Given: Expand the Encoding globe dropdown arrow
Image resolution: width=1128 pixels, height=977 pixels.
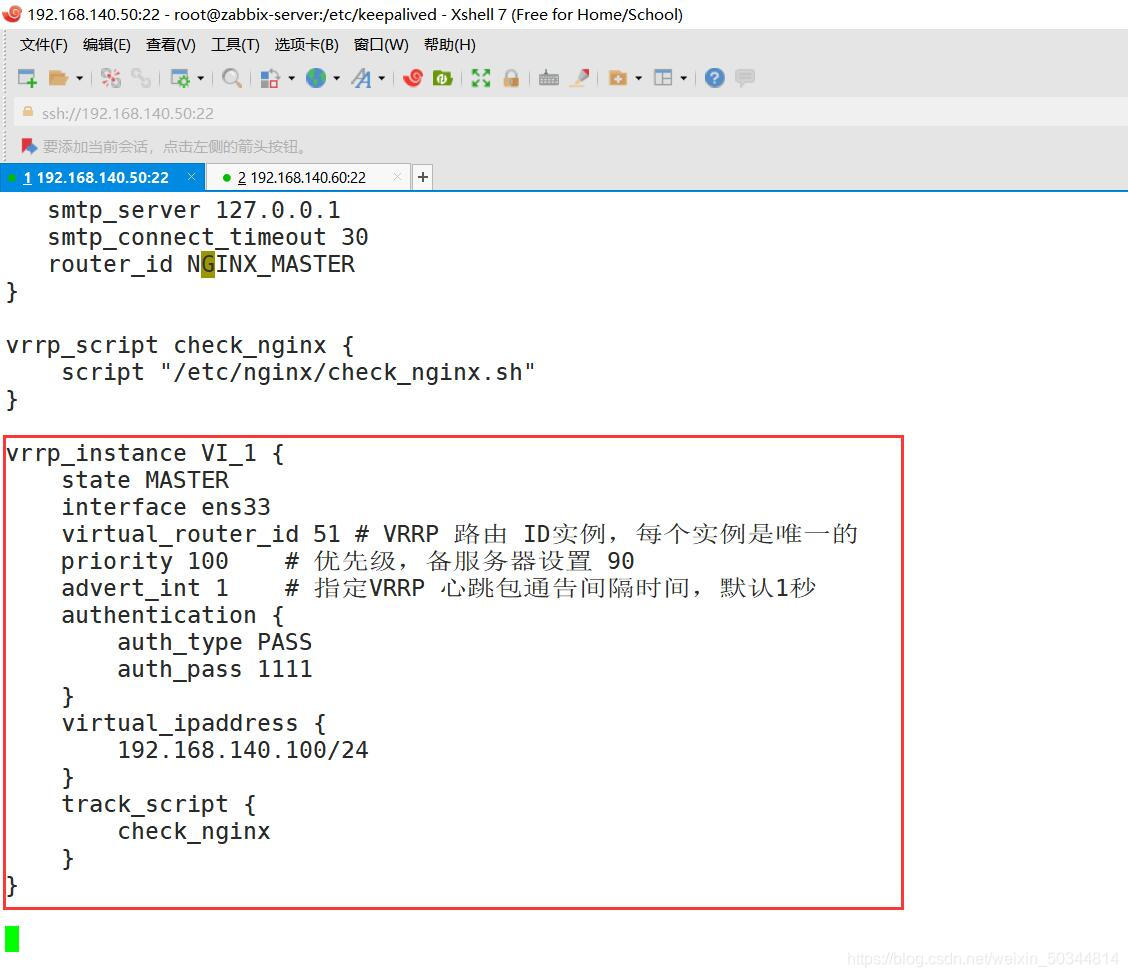Looking at the screenshot, I should coord(337,78).
